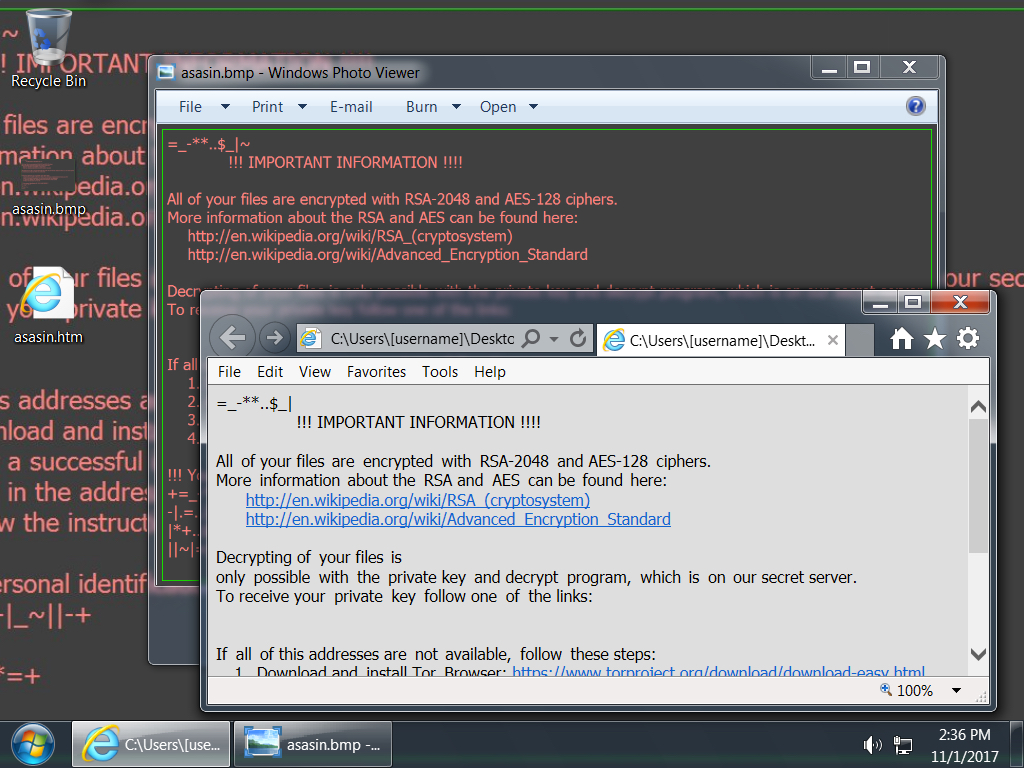Open the Tools gear icon in Internet Explorer

pos(968,338)
